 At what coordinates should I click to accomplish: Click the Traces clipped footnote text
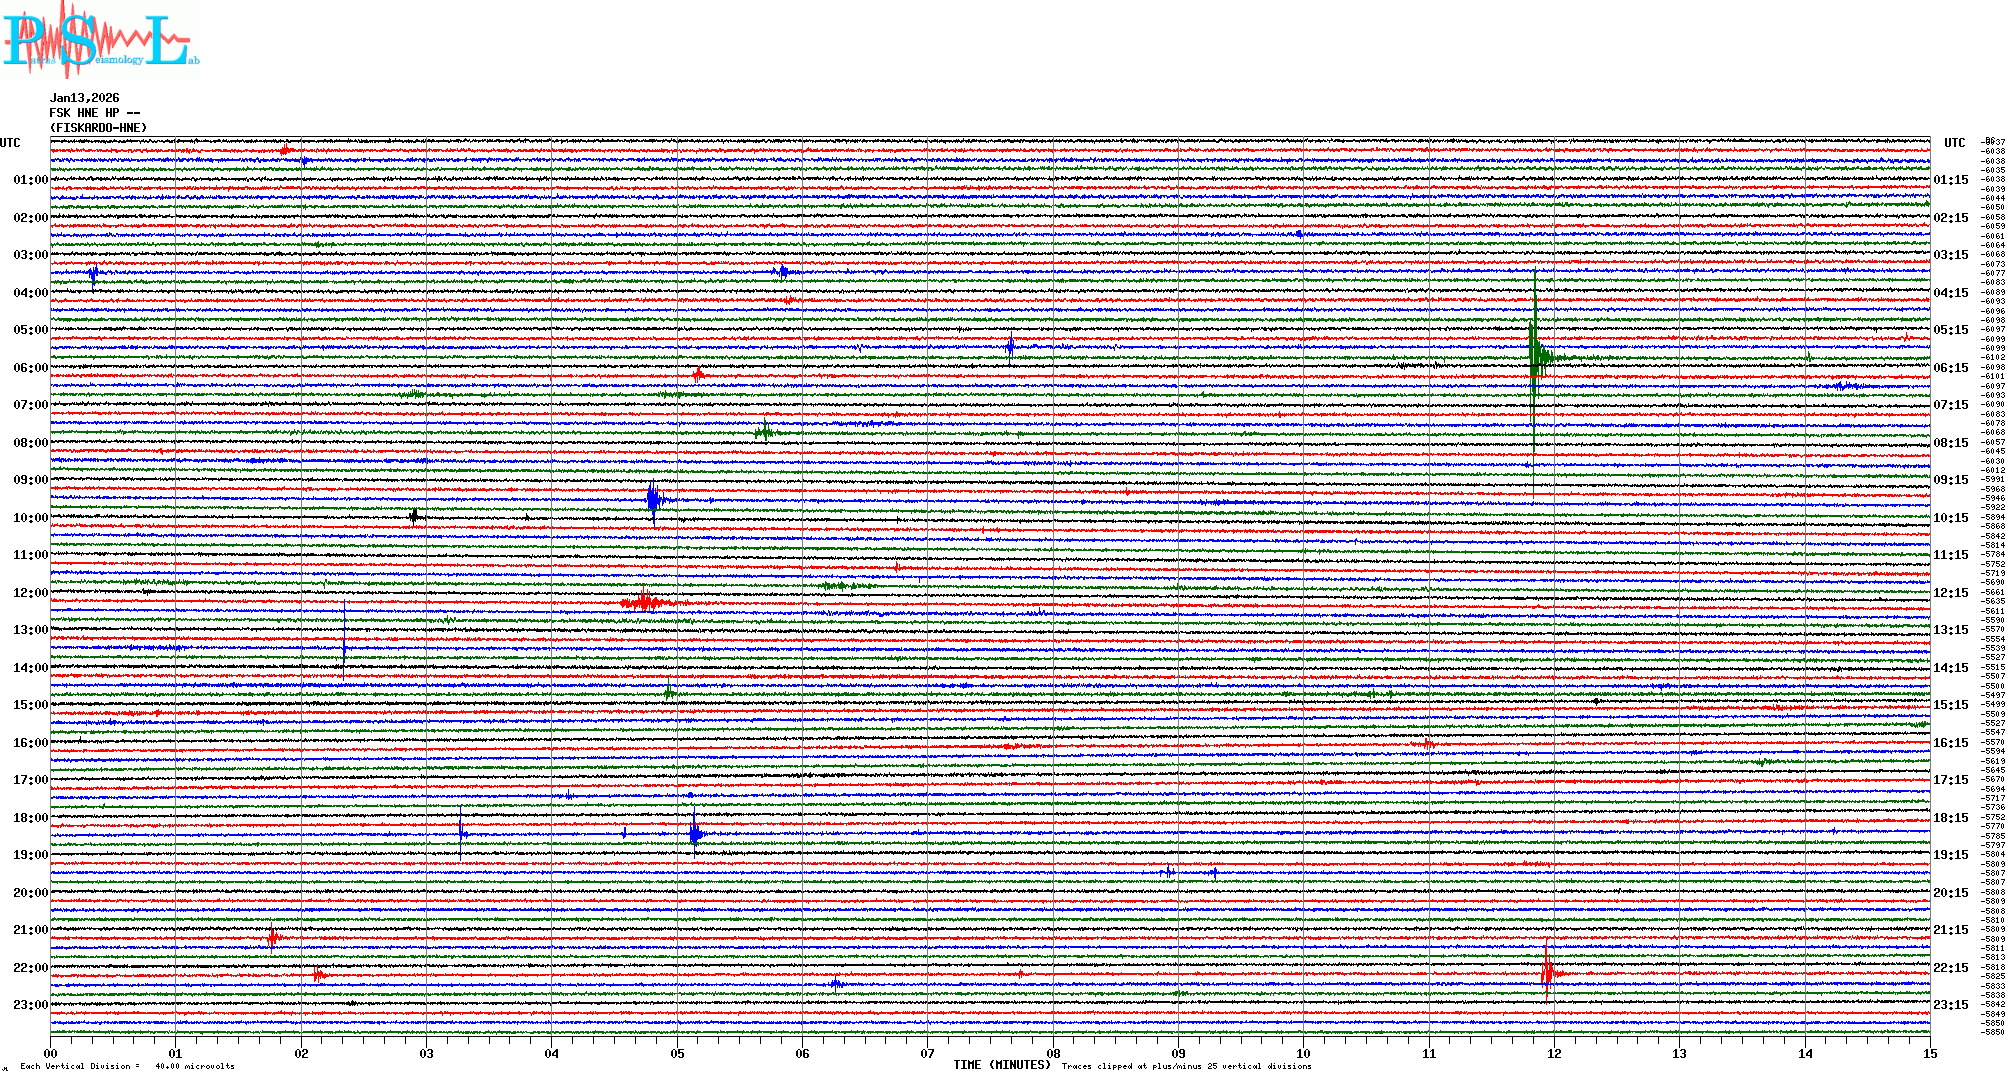[1186, 1066]
